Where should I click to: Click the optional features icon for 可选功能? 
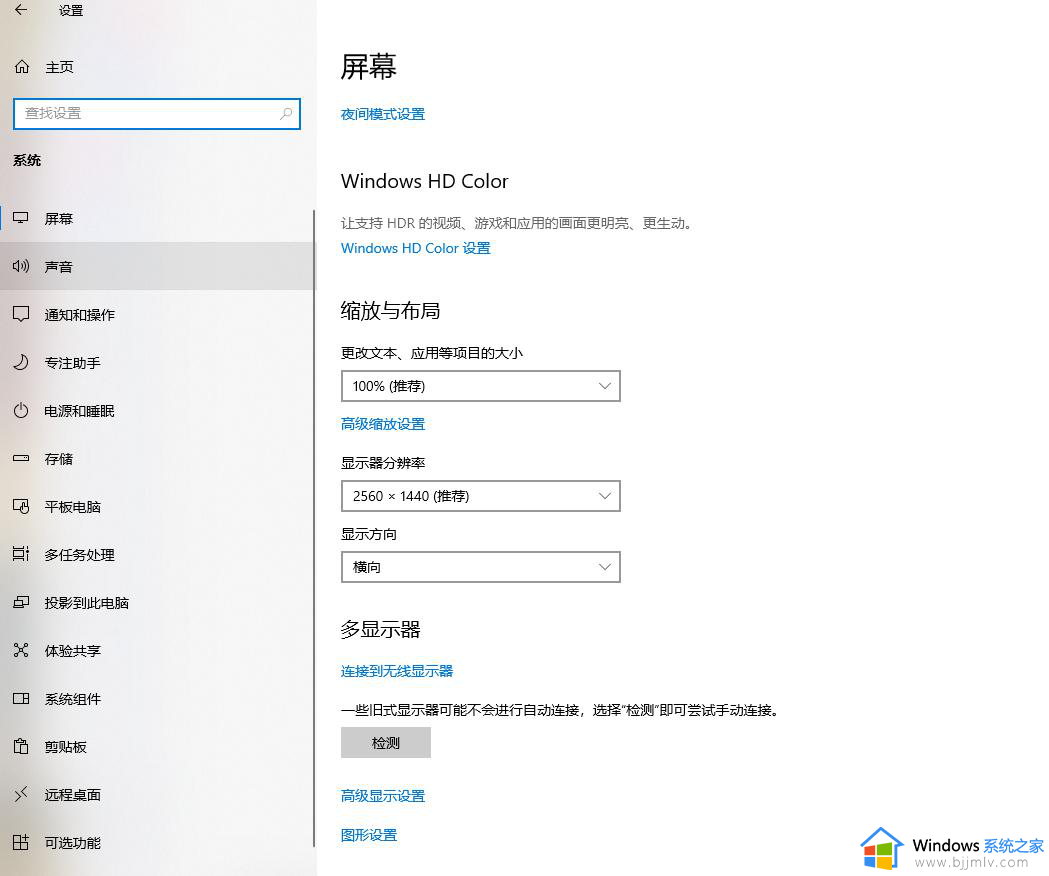pyautogui.click(x=21, y=843)
